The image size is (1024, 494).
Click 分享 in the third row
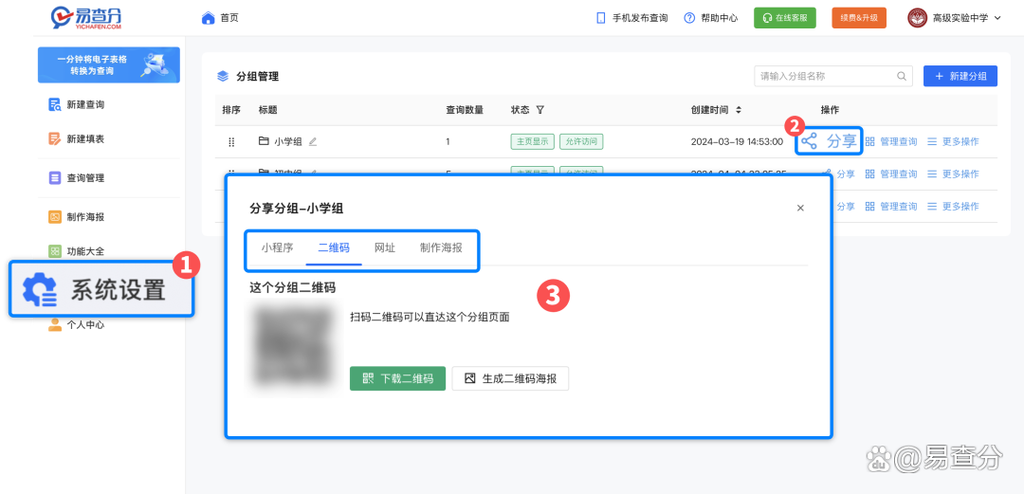click(x=844, y=206)
